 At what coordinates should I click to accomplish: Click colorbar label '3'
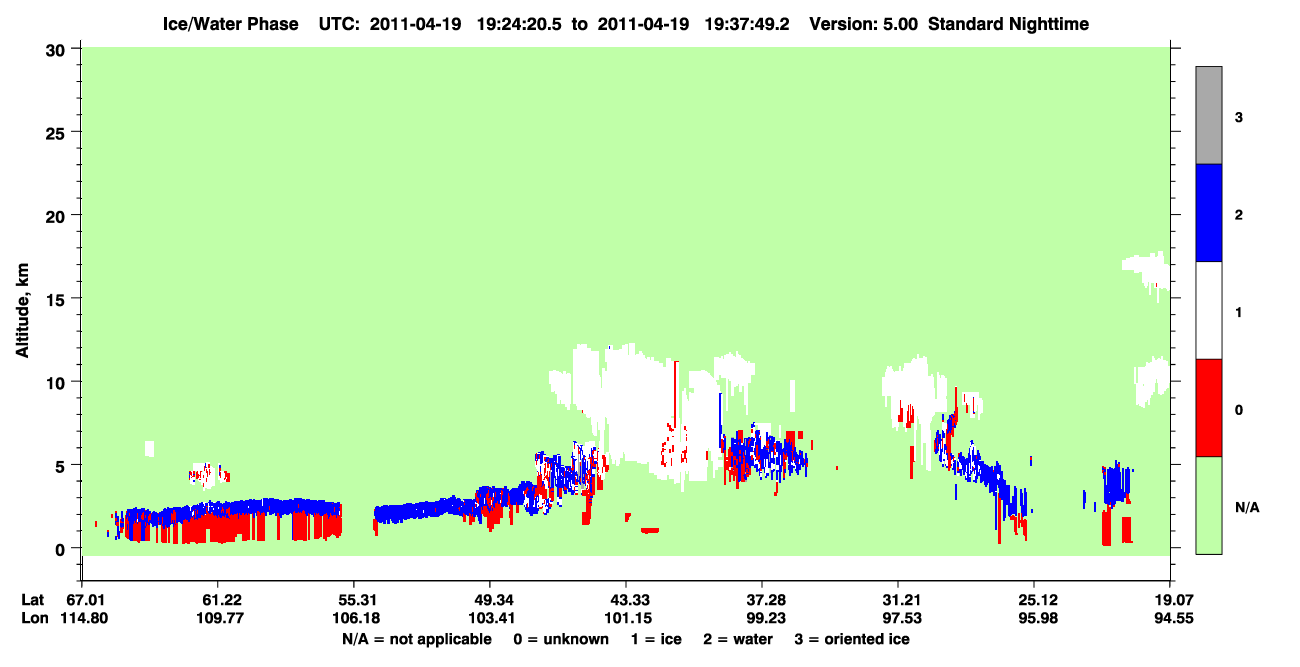tap(1239, 118)
